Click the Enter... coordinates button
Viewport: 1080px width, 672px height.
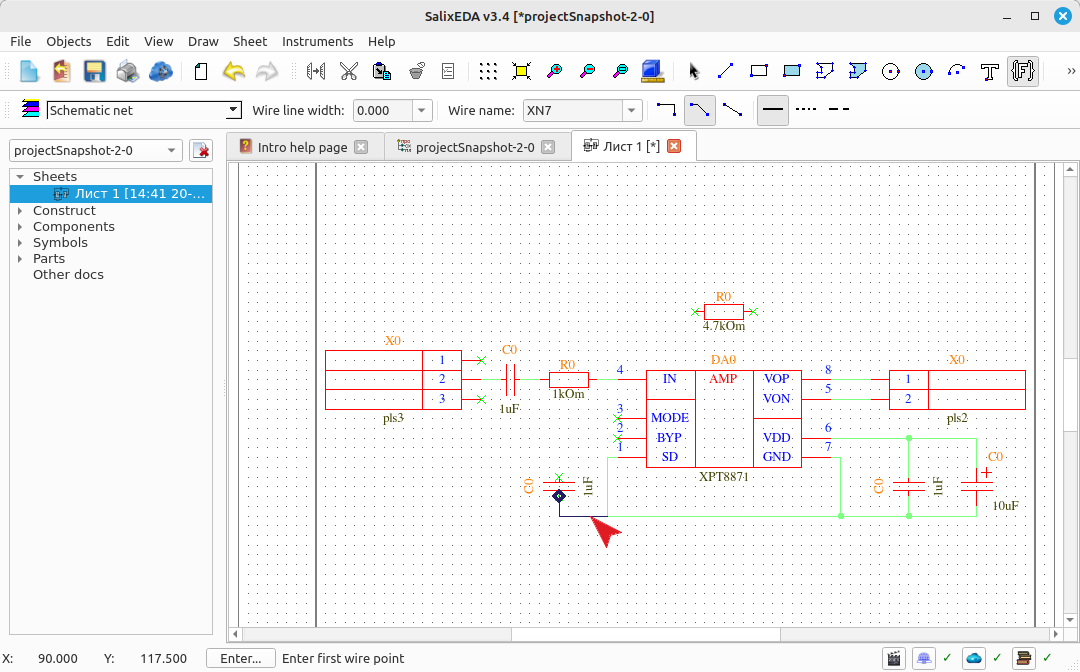click(x=240, y=658)
